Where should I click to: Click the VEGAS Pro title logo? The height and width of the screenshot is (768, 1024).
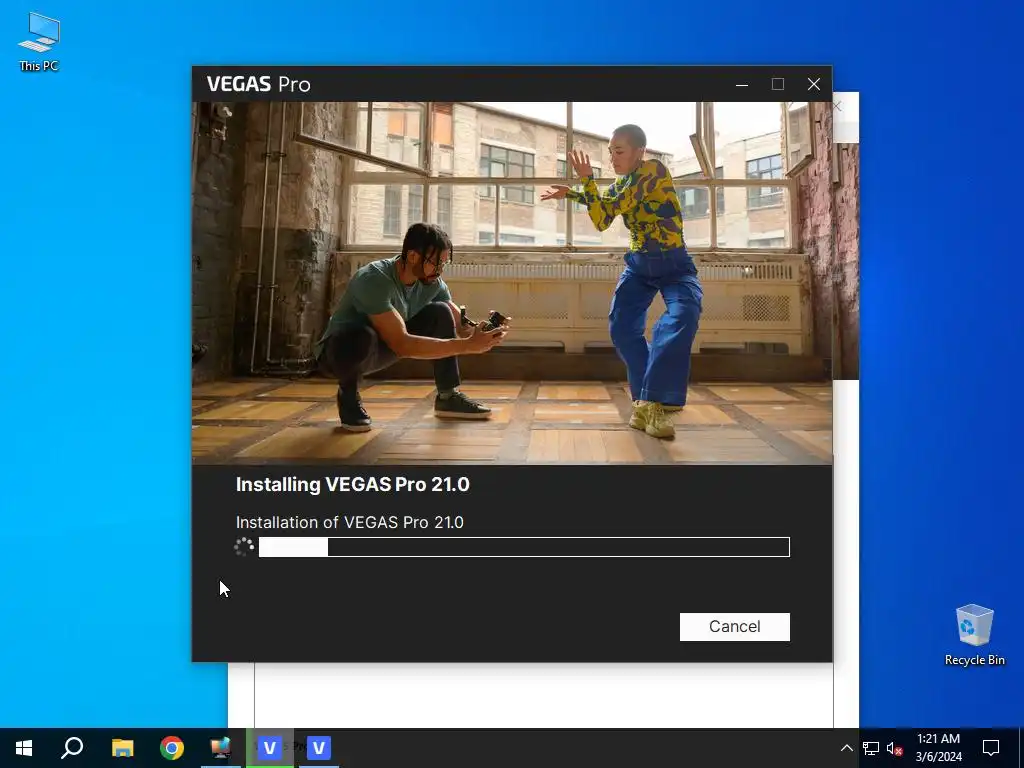click(259, 84)
